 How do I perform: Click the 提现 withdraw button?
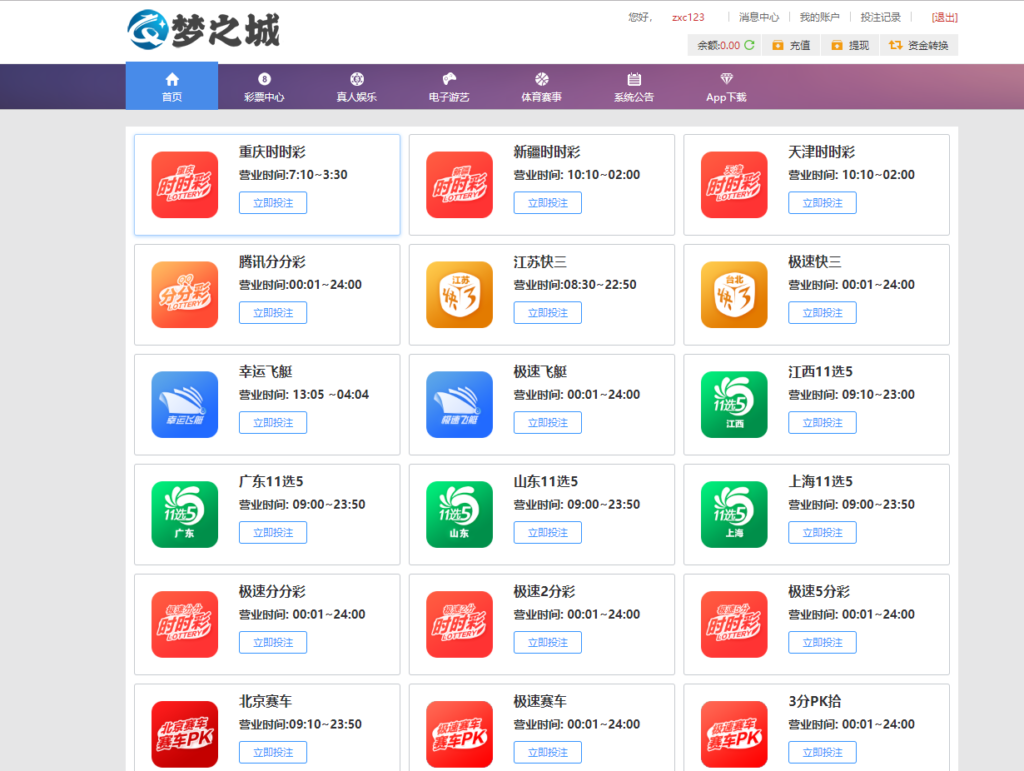850,45
